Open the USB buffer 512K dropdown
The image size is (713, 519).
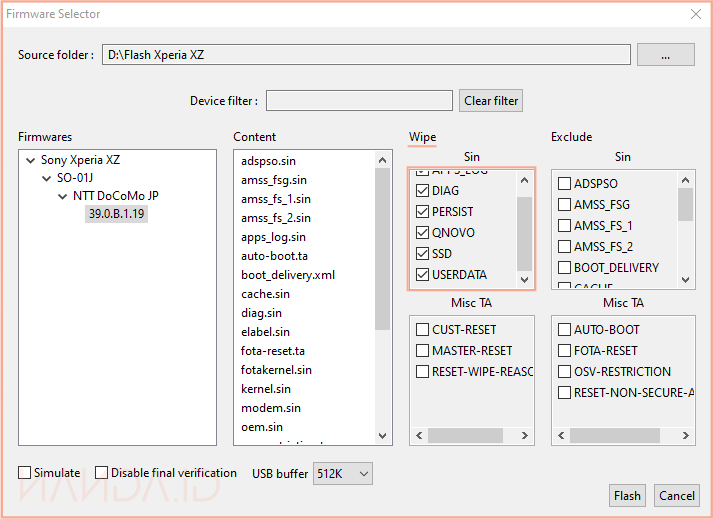point(342,473)
